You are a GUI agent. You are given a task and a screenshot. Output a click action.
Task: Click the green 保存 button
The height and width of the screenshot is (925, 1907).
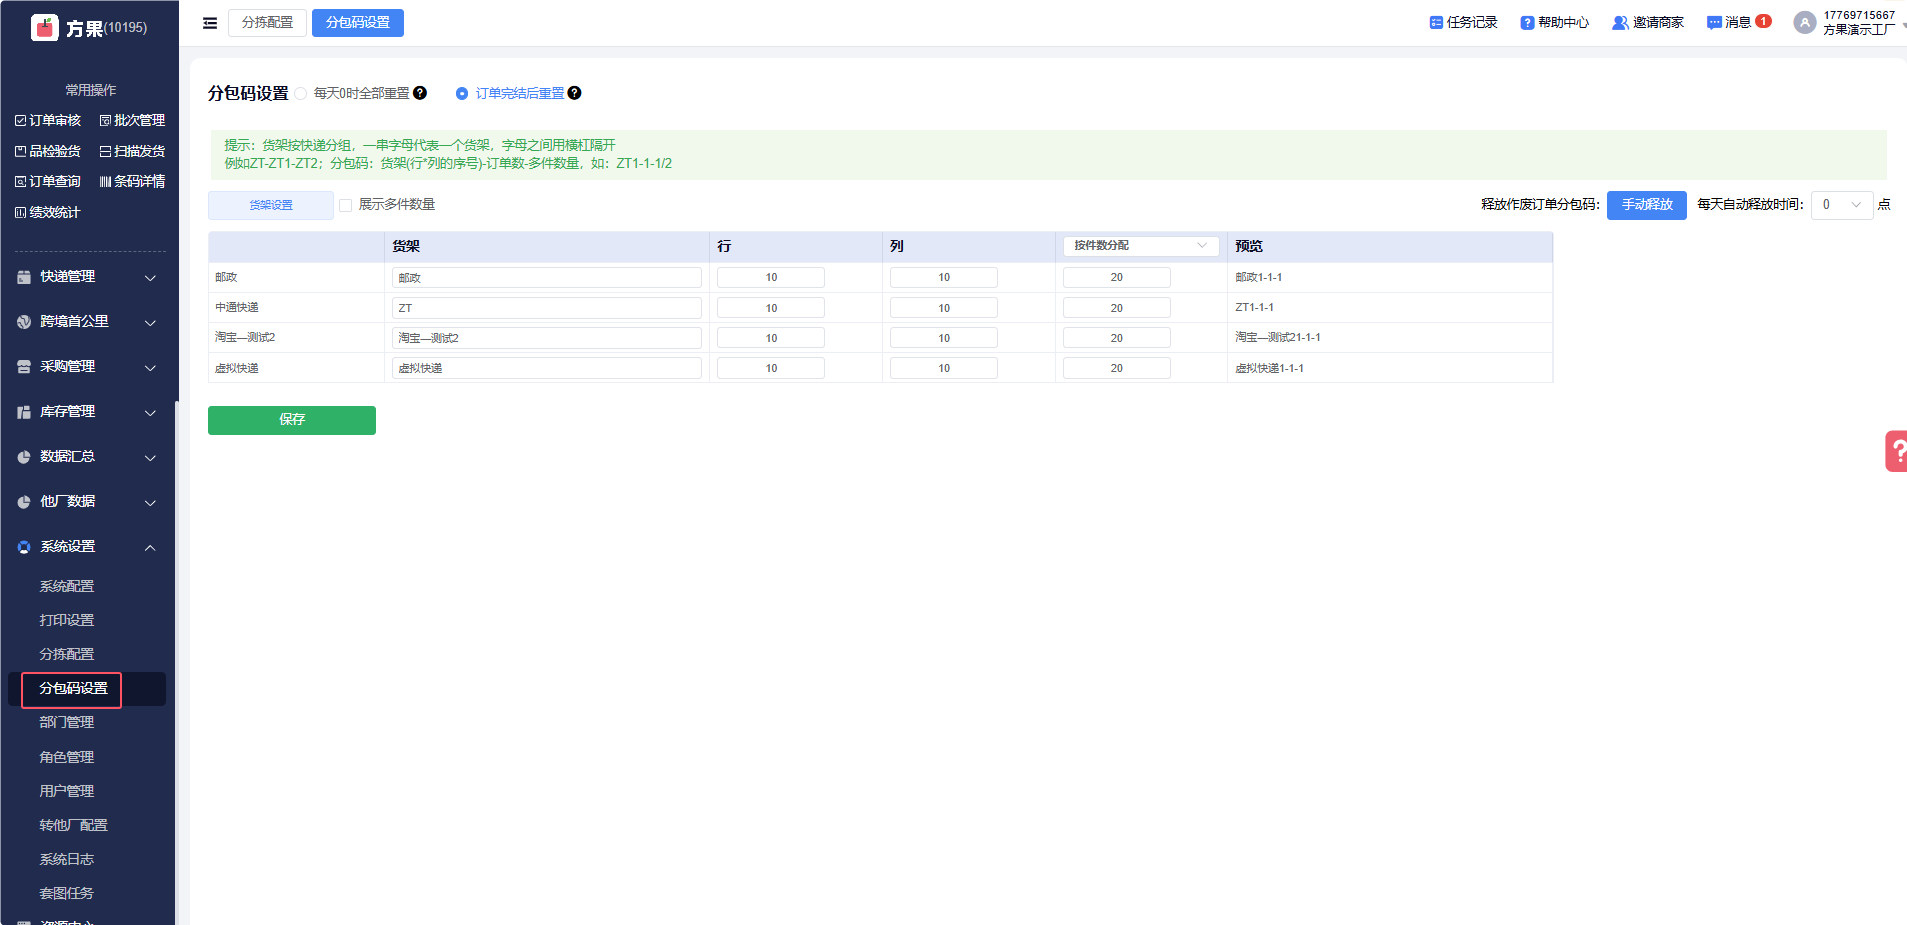click(292, 420)
